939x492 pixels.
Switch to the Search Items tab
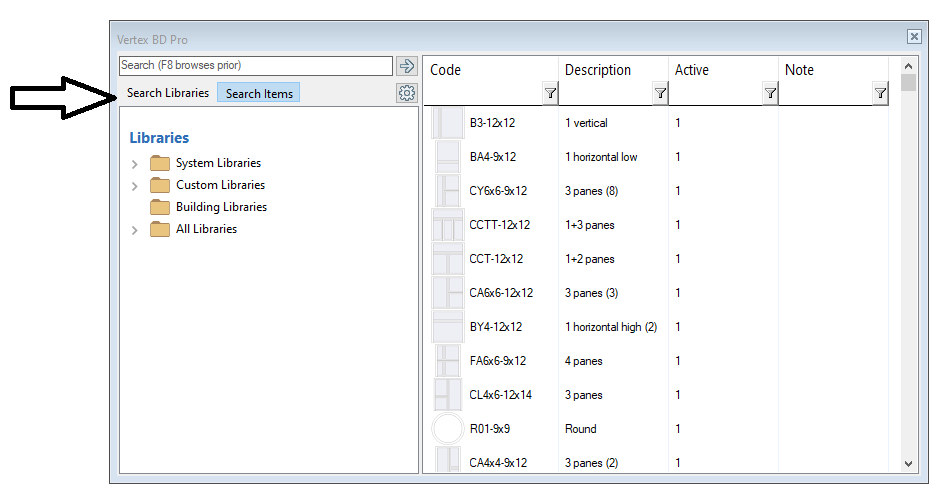259,93
